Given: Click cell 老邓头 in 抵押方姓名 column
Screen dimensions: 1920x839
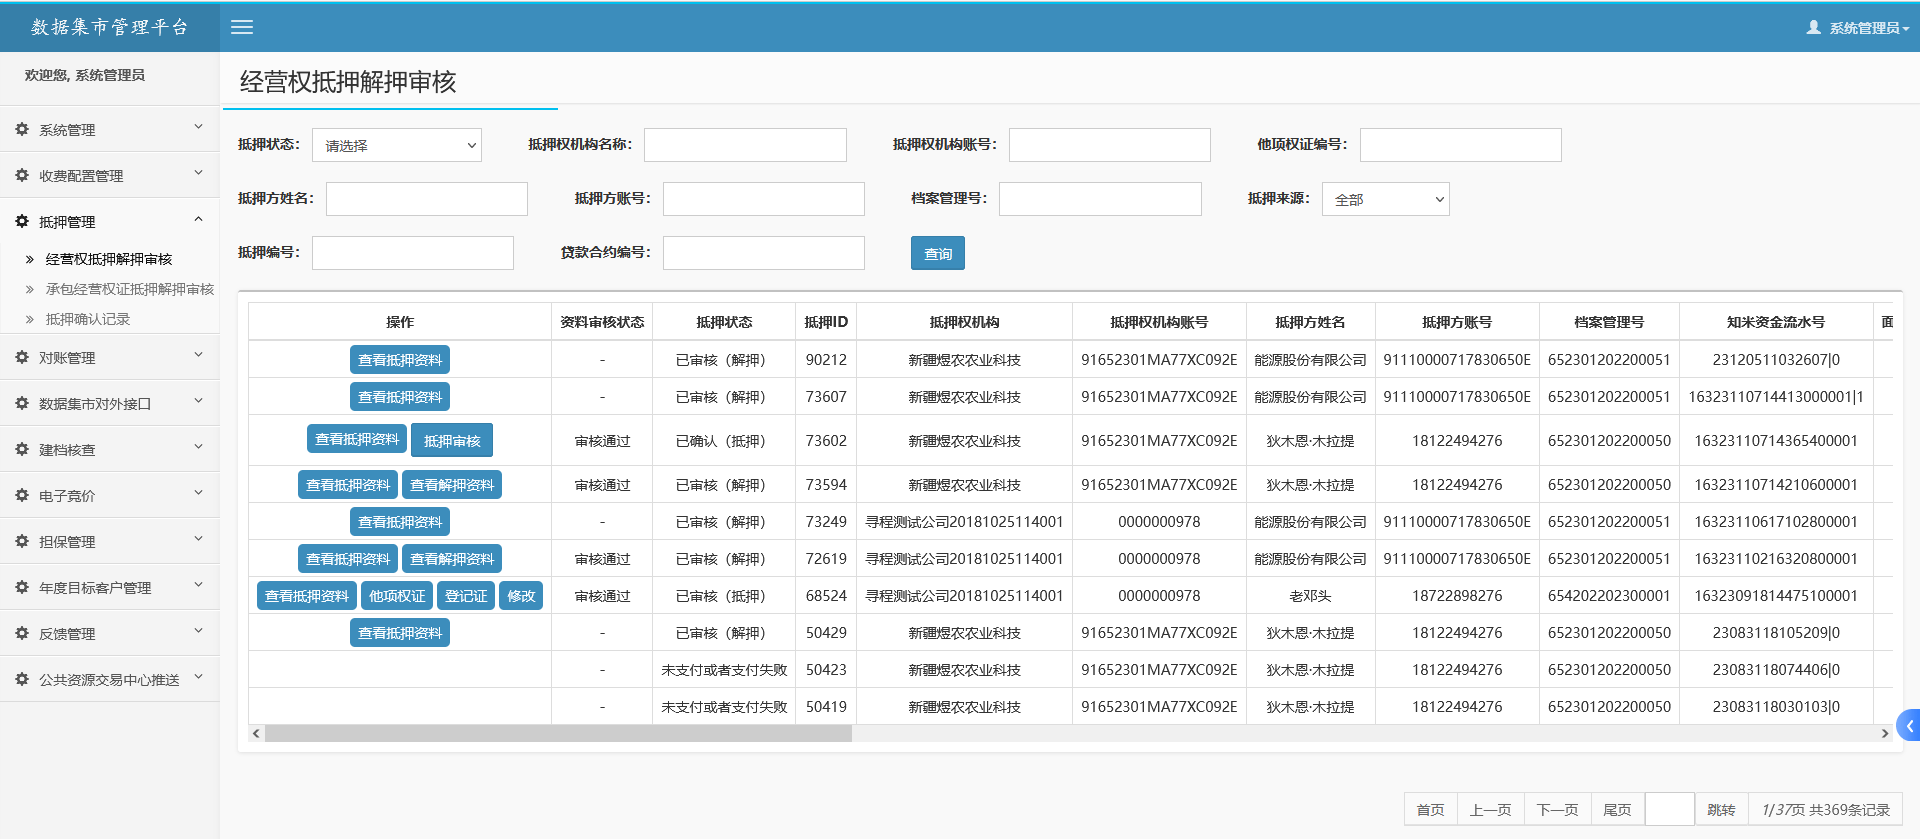Looking at the screenshot, I should pos(1310,596).
